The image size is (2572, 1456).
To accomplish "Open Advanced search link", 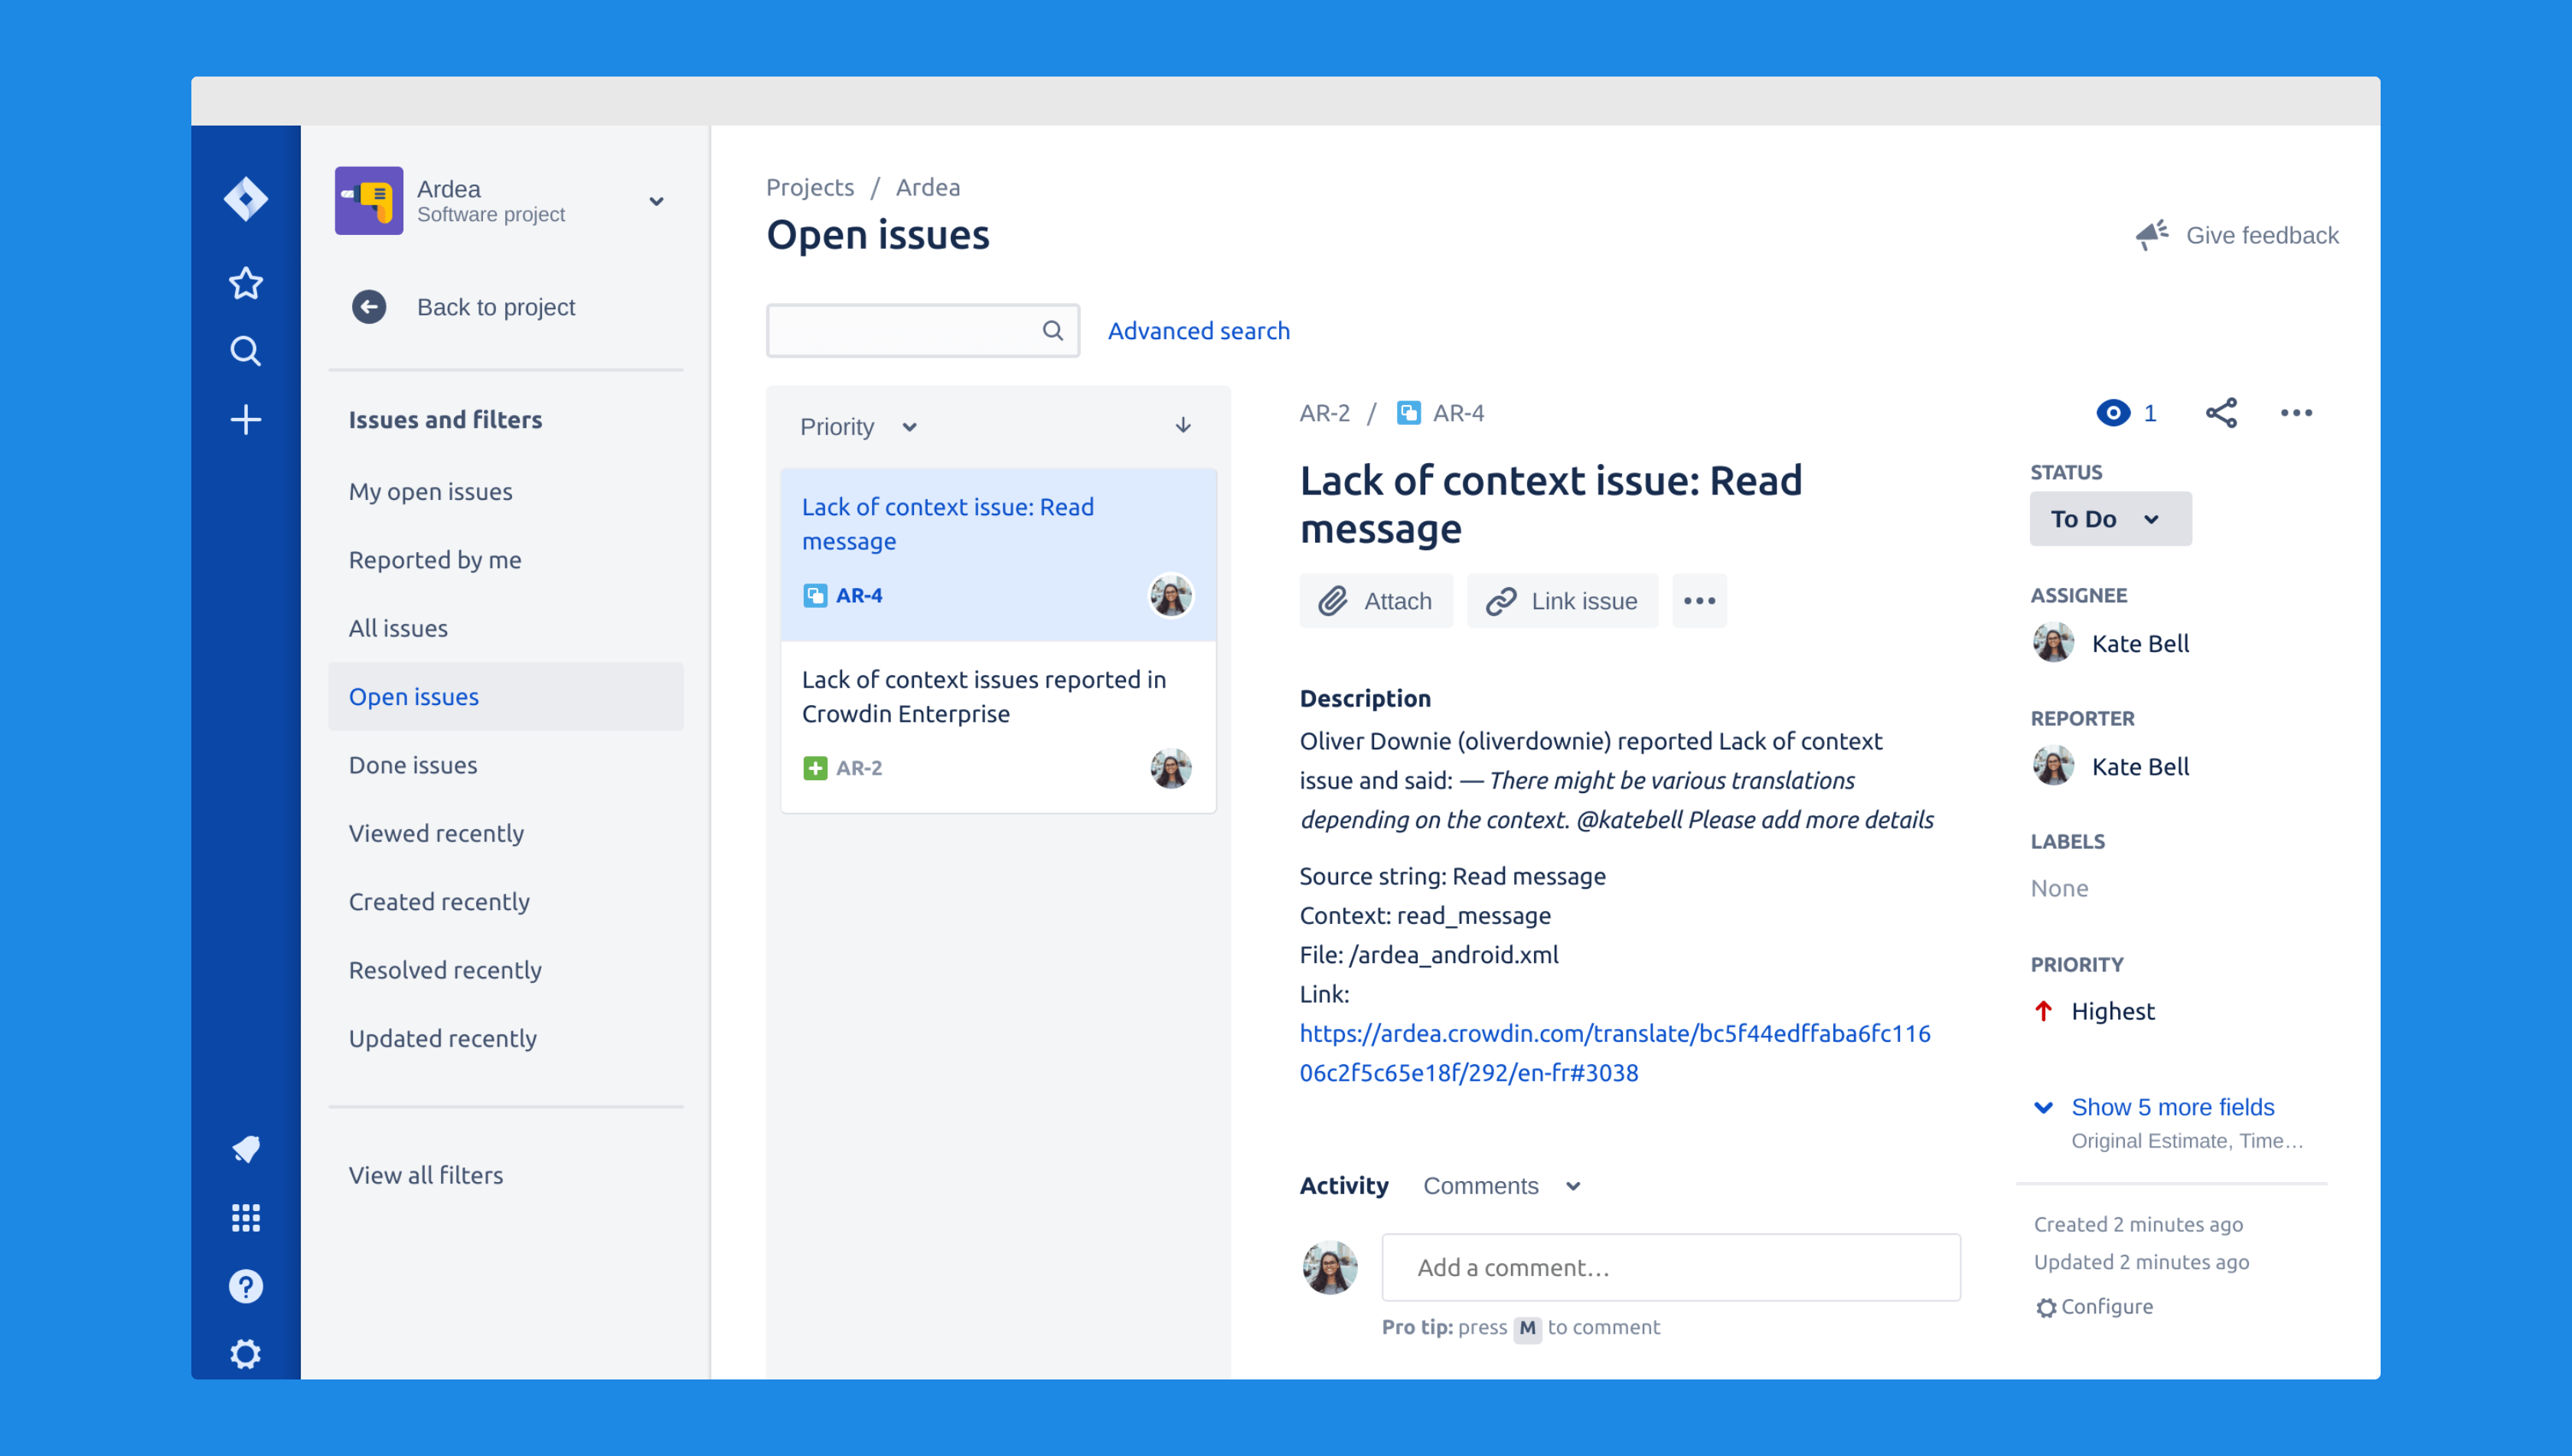I will 1198,330.
